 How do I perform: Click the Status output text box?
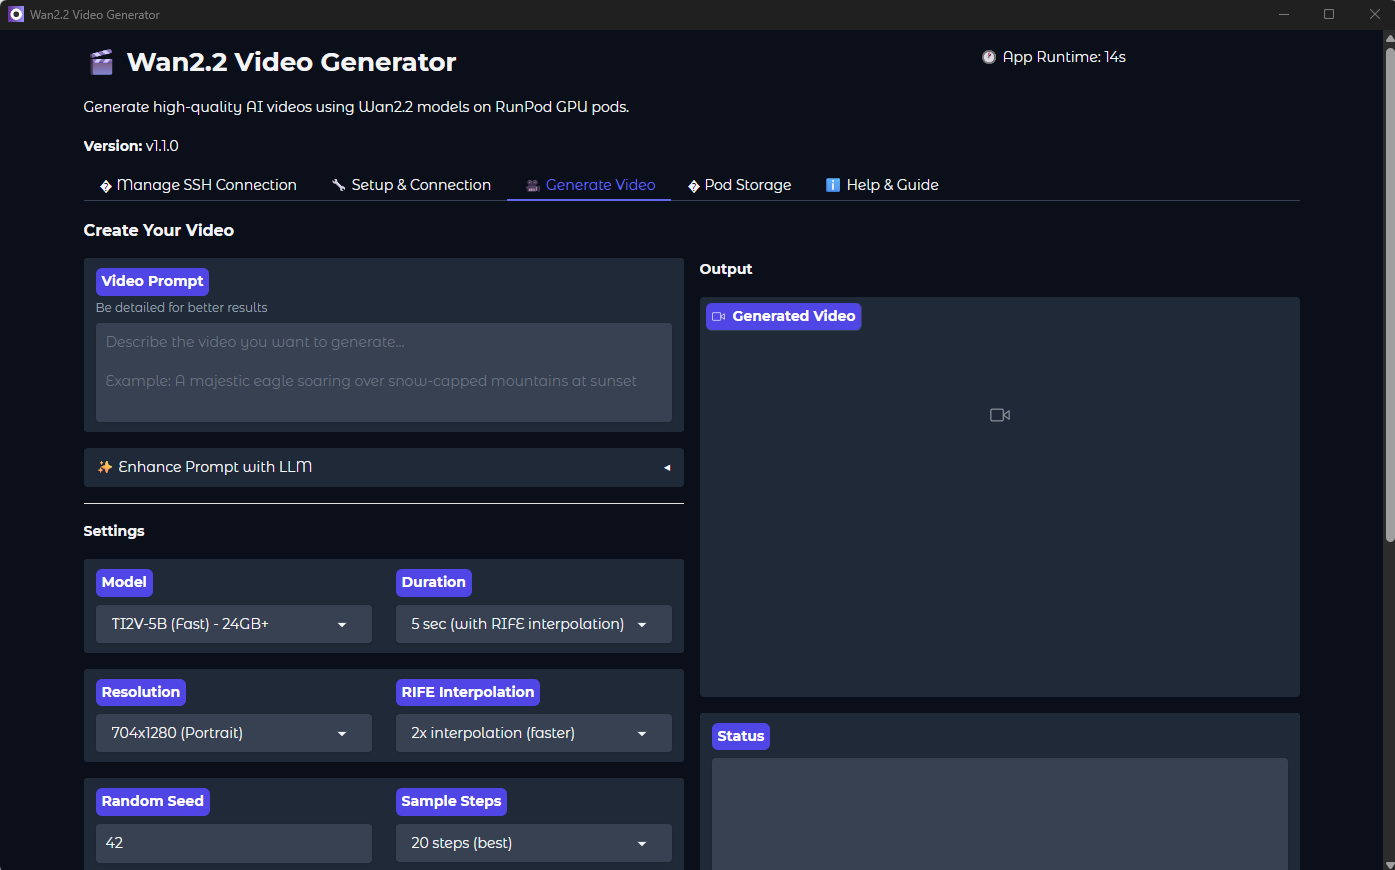1000,814
